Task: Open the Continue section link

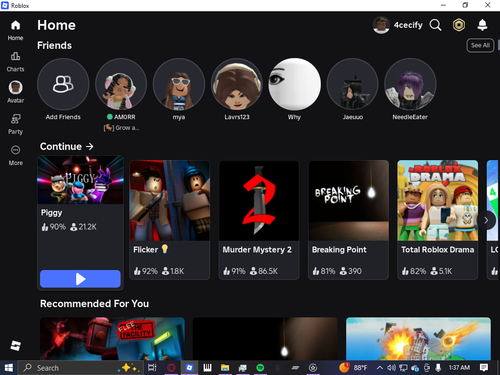Action: (67, 146)
